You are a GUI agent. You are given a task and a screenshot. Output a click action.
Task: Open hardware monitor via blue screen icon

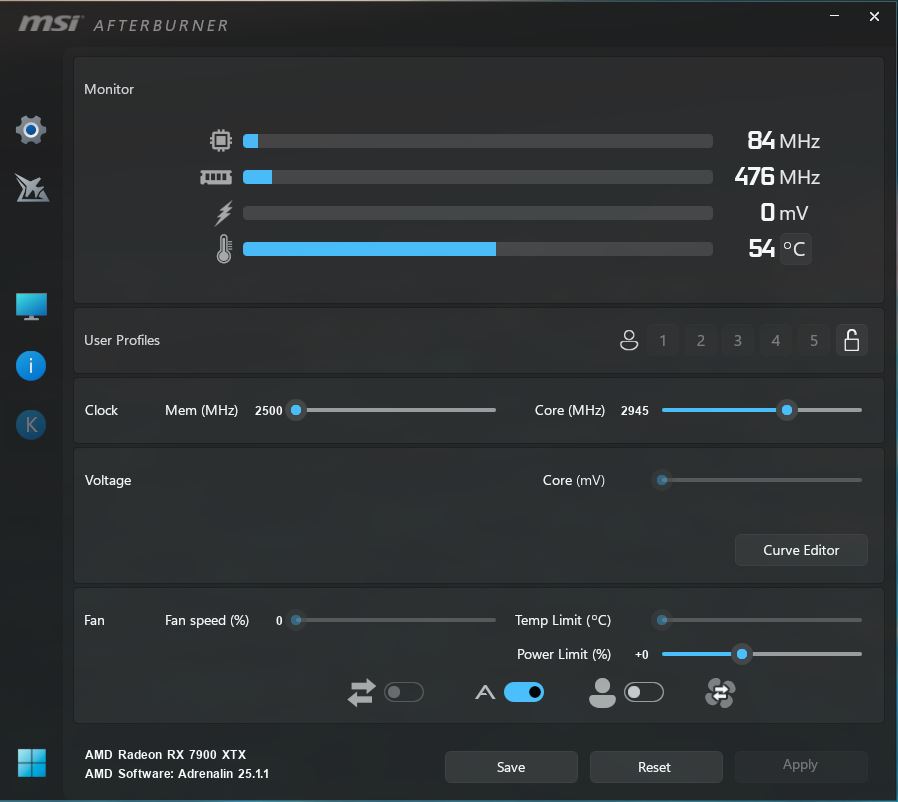(31, 306)
